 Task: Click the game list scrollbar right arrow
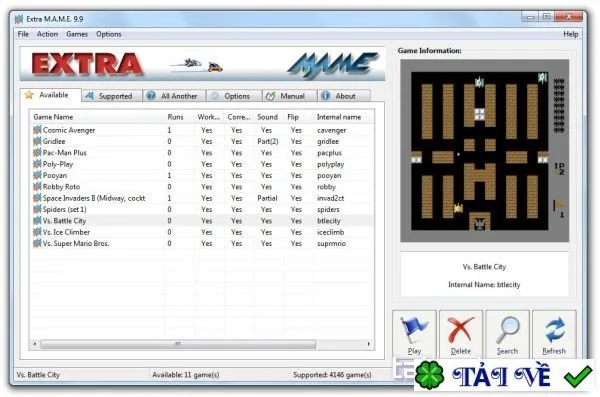(368, 344)
